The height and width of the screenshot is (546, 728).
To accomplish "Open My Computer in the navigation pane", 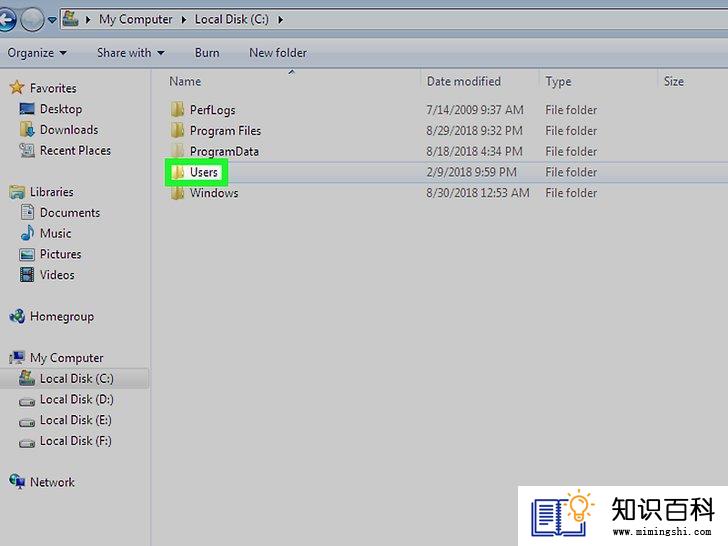I will 66,358.
